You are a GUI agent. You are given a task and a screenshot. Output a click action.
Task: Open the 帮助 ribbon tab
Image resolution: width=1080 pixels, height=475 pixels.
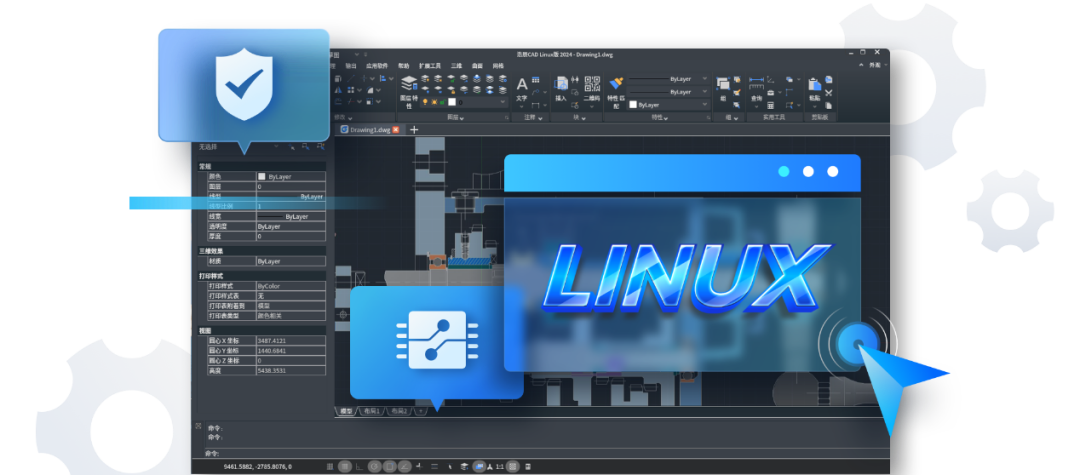[x=404, y=65]
